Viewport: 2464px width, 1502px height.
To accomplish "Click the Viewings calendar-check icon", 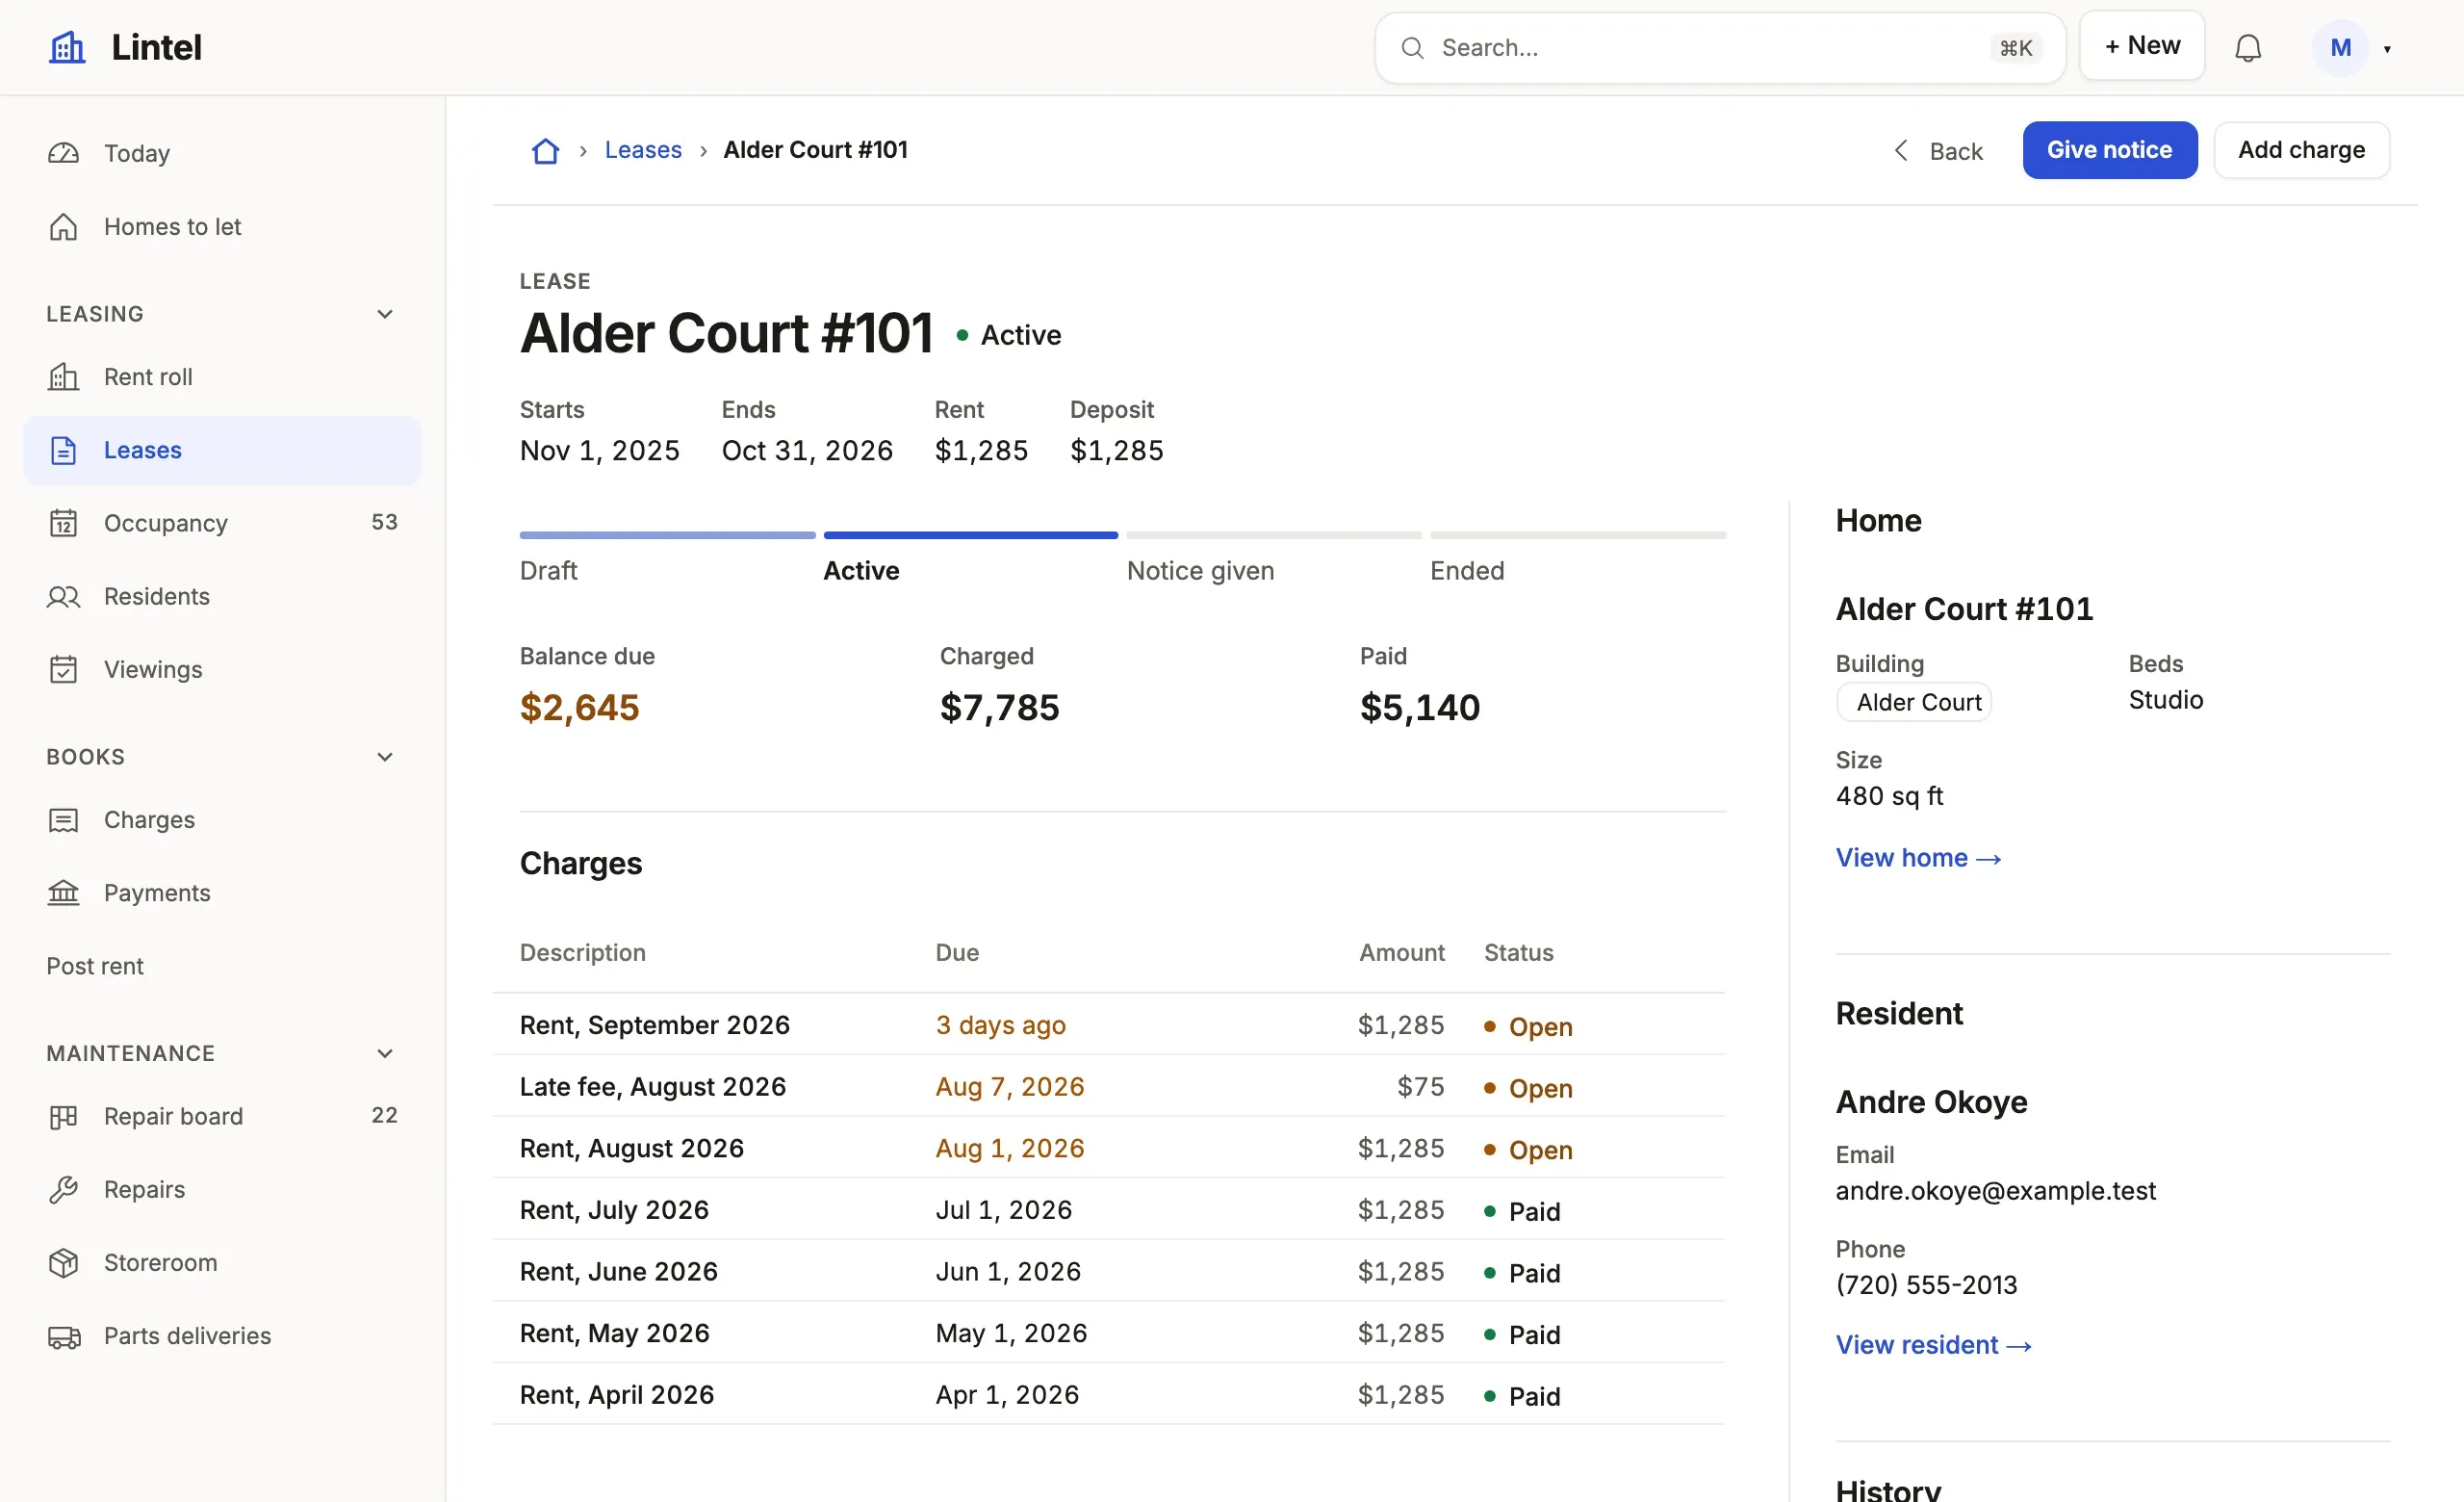I will coord(63,670).
